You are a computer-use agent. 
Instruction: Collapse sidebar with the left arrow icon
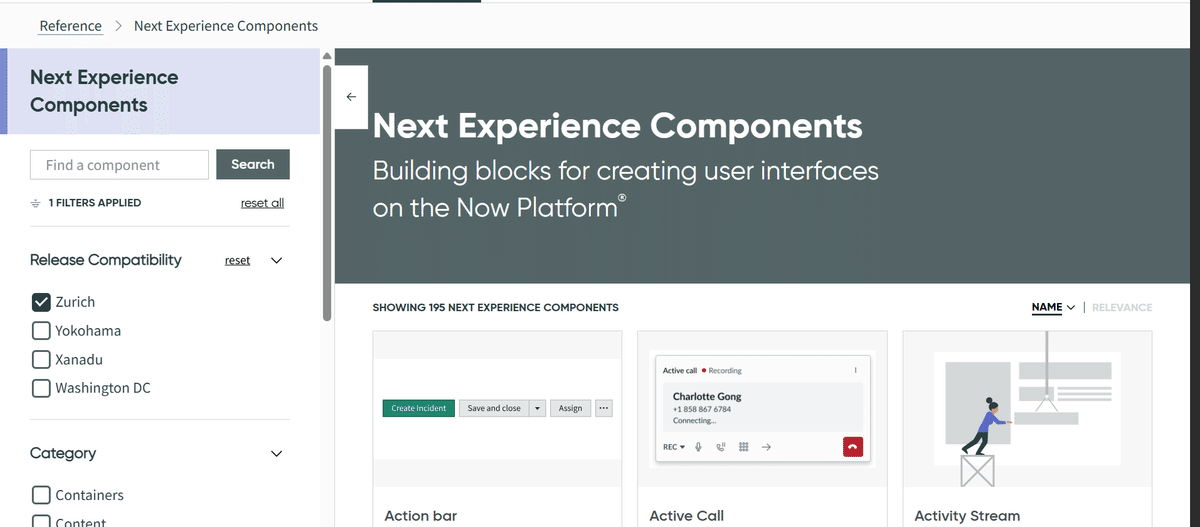[351, 97]
